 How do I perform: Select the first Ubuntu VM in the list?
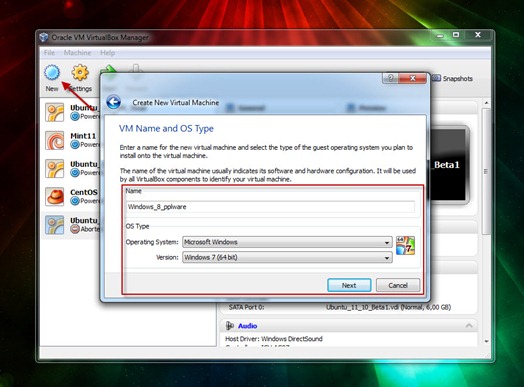point(71,112)
